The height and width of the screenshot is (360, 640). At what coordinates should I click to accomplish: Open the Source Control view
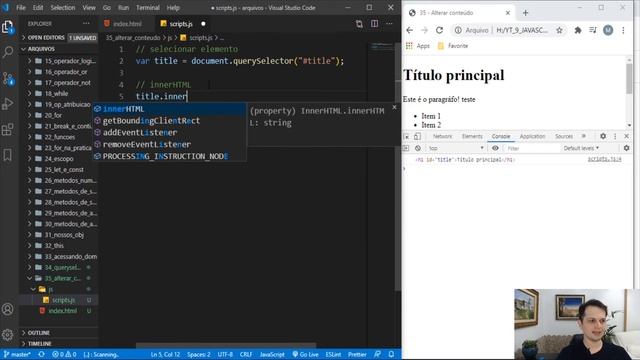coord(8,78)
